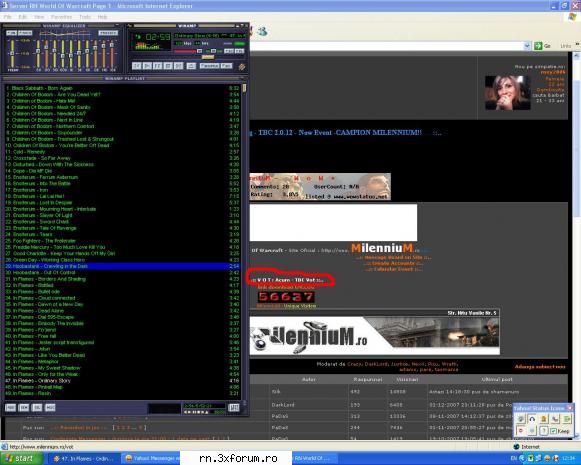Click Winamp's eject open-file button
581x465 pixels.
pyautogui.click(x=191, y=66)
